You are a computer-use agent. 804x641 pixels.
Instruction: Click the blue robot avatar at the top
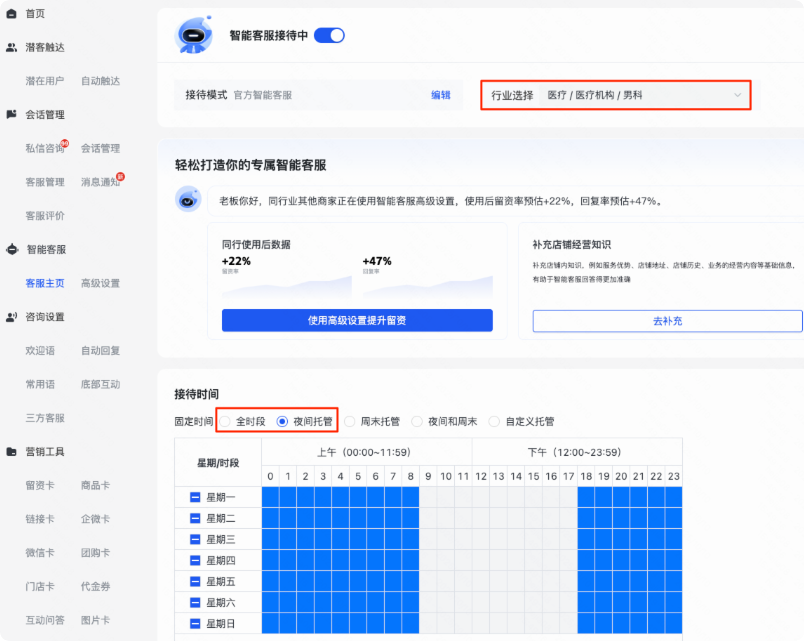tap(193, 35)
